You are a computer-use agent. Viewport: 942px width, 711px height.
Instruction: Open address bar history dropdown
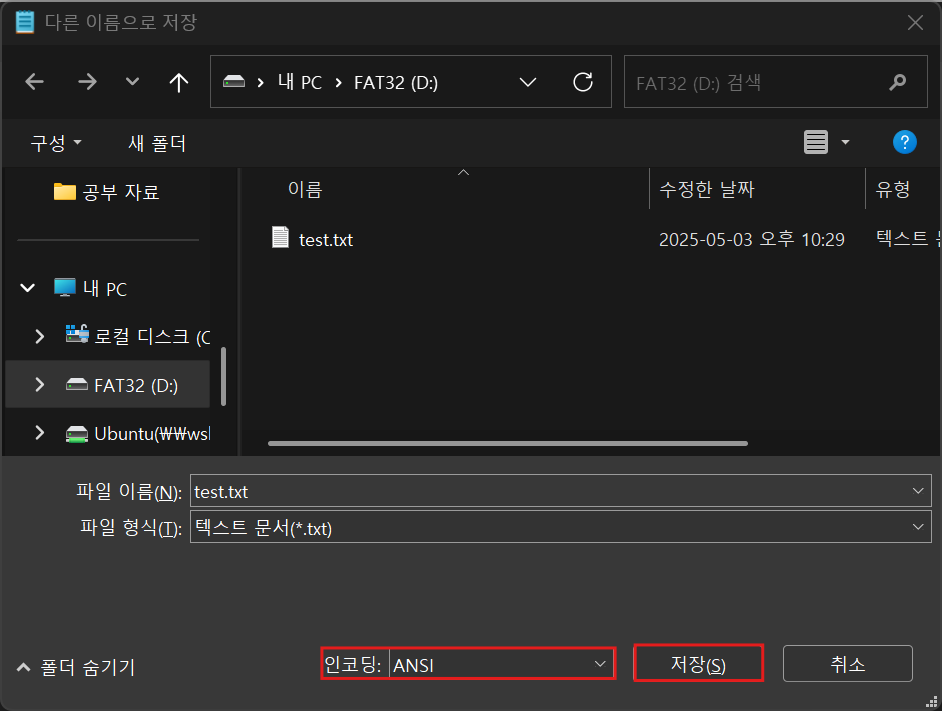[527, 82]
